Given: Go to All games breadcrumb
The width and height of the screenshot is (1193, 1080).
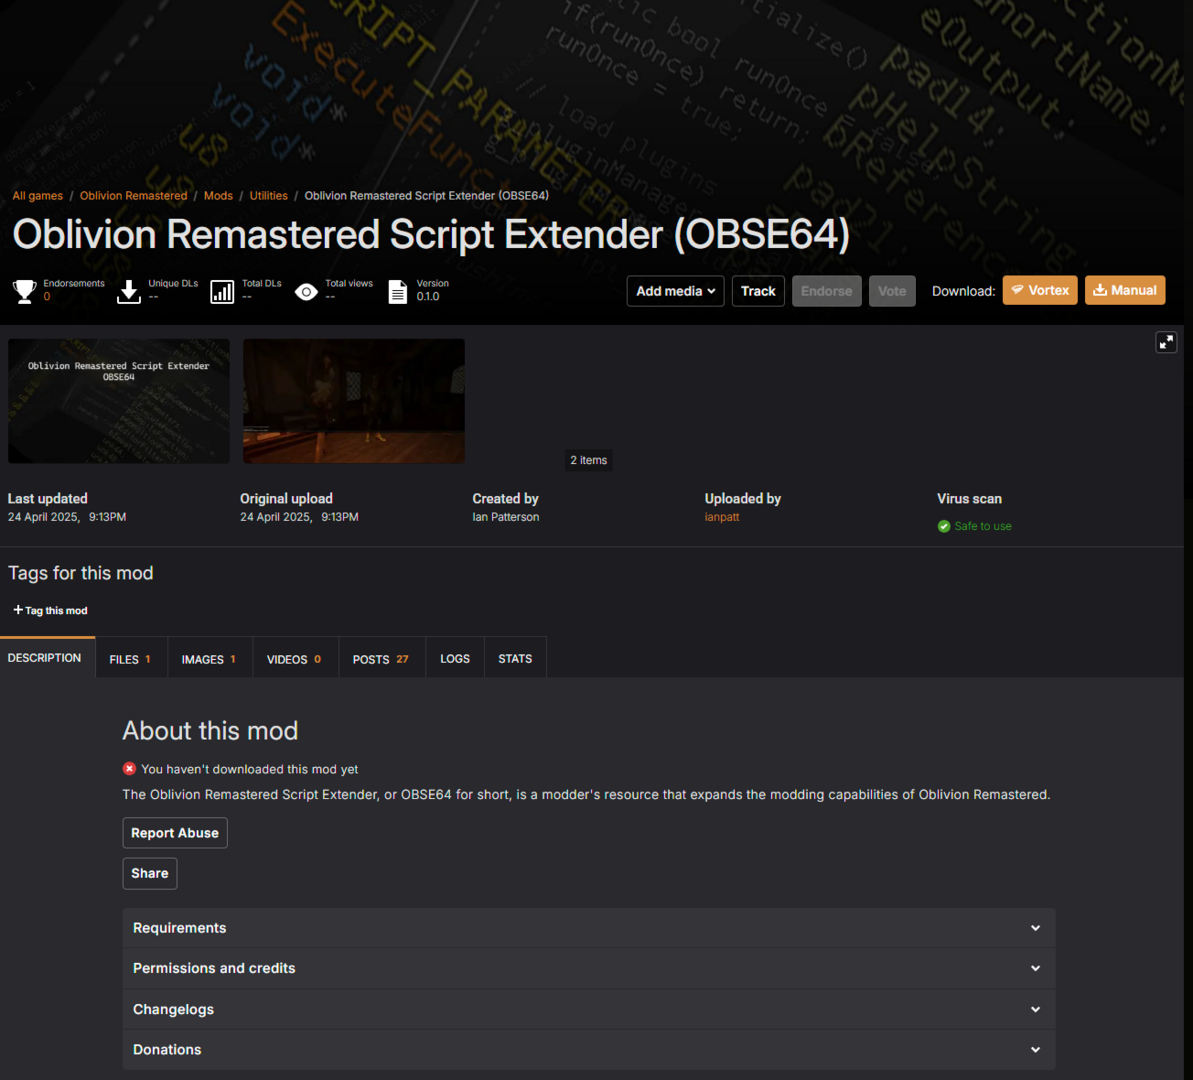Looking at the screenshot, I should (37, 196).
